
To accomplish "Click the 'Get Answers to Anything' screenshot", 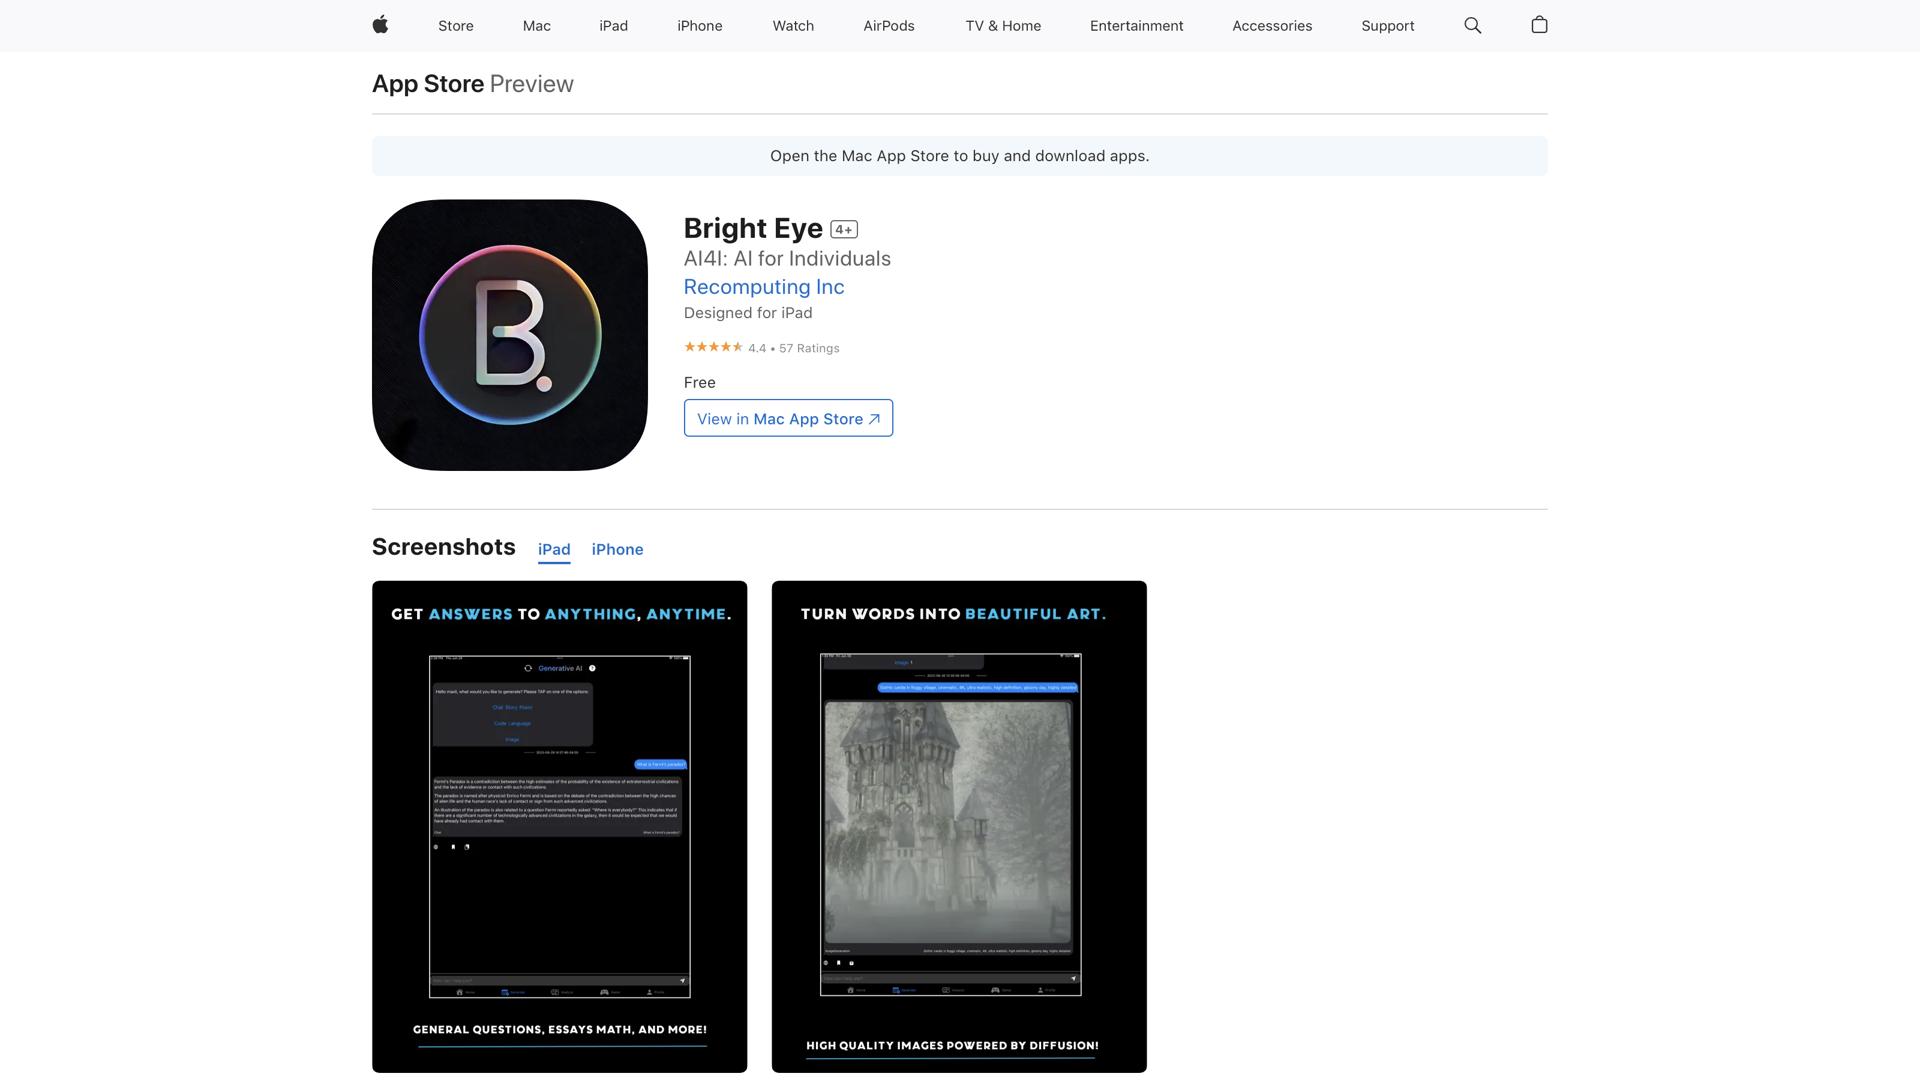I will click(559, 827).
